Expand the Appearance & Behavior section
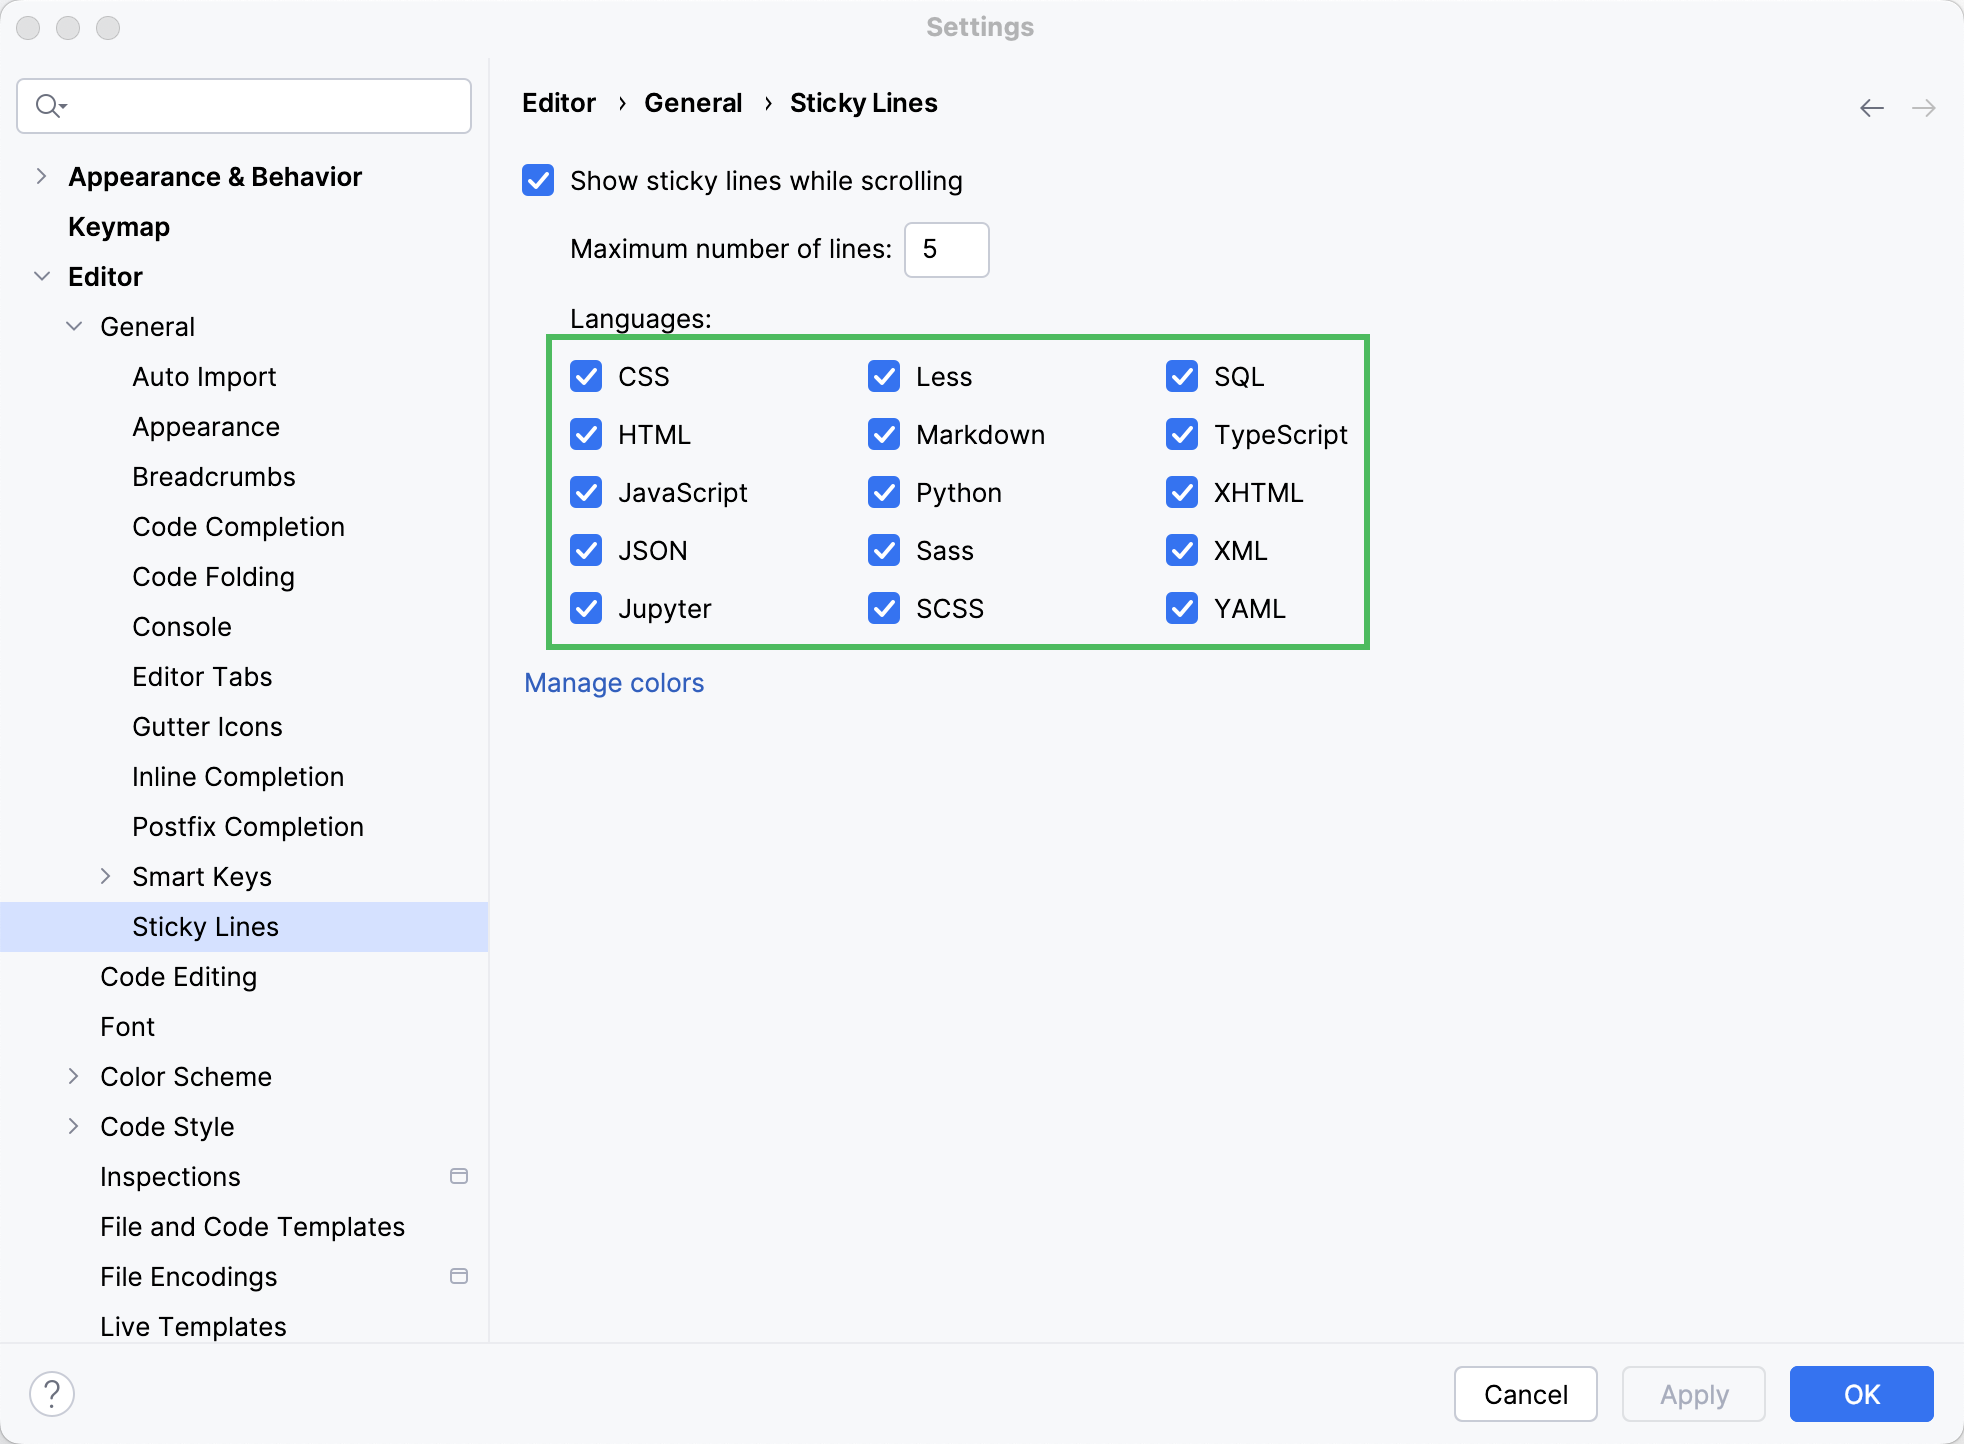The image size is (1964, 1444). [x=41, y=176]
